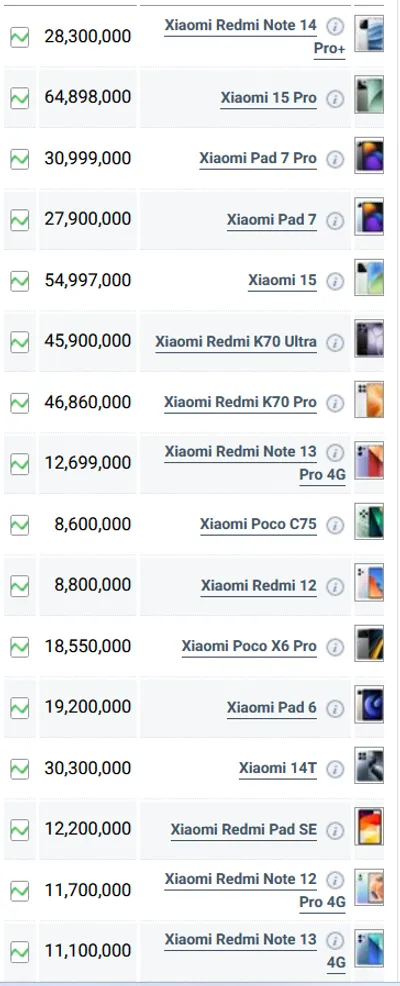Follow the Xiaomi Redmi K70 Pro link

240,402
